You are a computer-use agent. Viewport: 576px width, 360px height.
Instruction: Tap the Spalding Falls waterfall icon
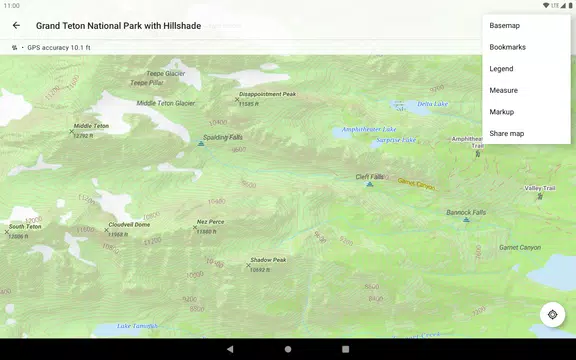pyautogui.click(x=201, y=143)
